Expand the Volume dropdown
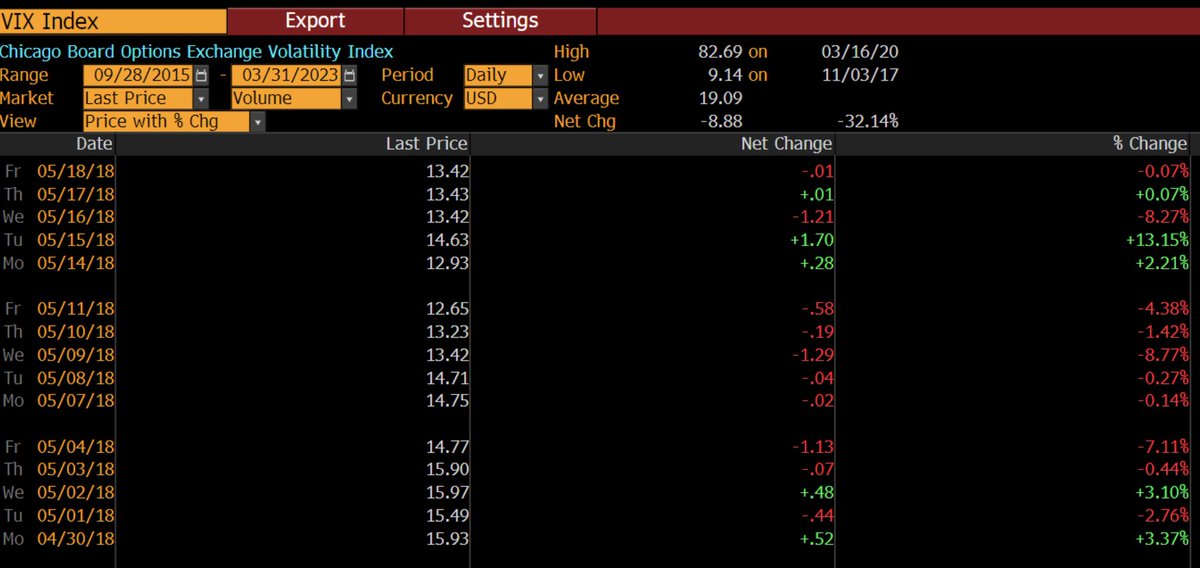1200x568 pixels. point(349,98)
